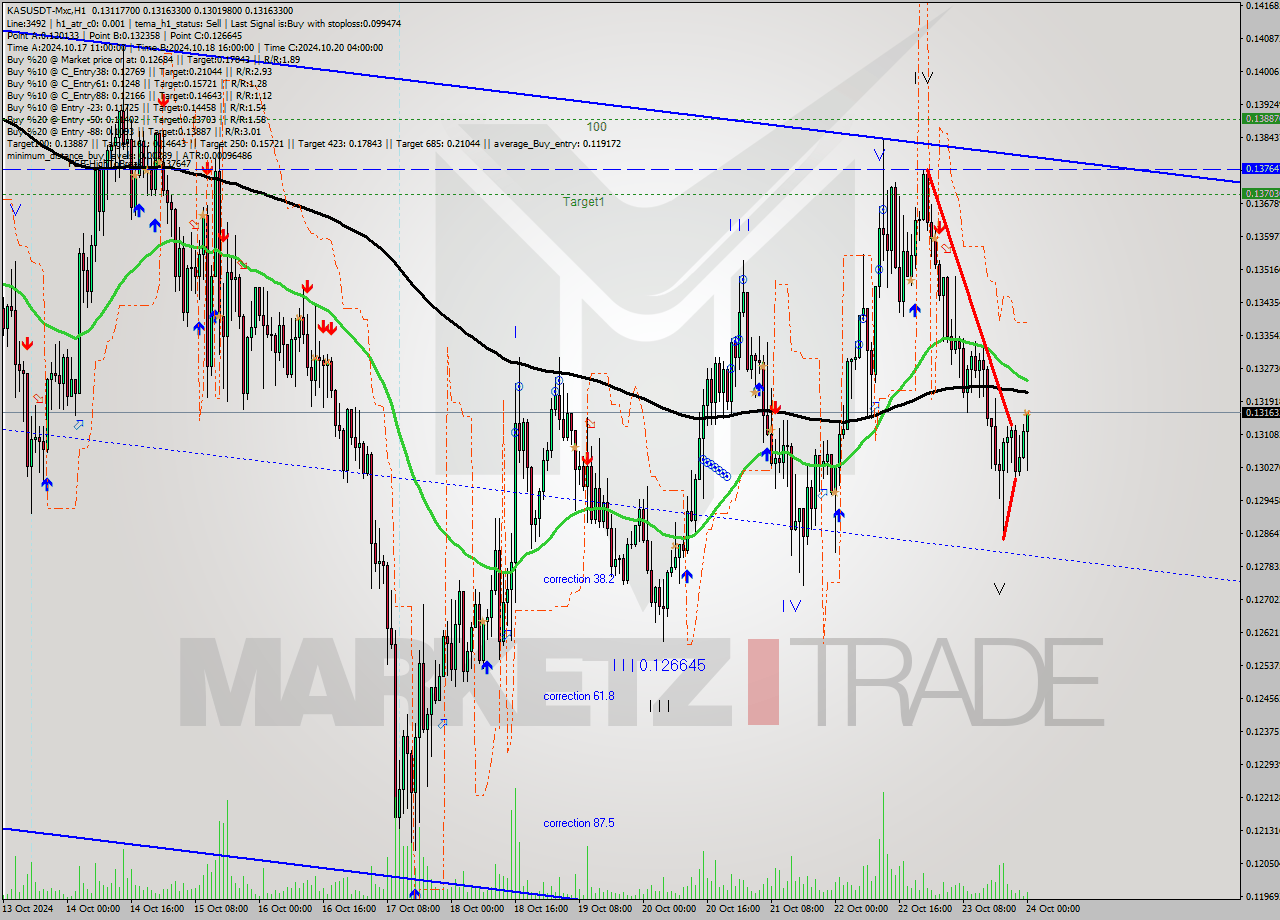Click the 'Target1' level label
Image resolution: width=1280 pixels, height=920 pixels.
point(583,202)
